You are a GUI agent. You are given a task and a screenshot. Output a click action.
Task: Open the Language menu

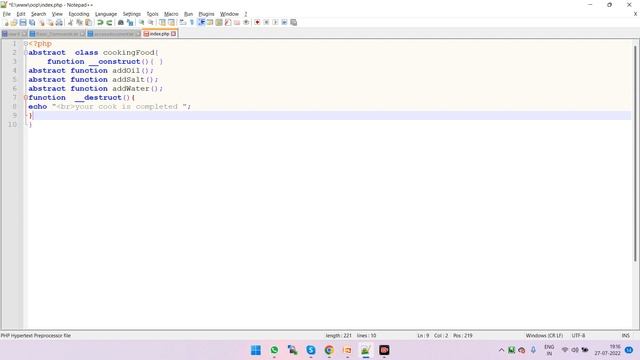point(106,14)
